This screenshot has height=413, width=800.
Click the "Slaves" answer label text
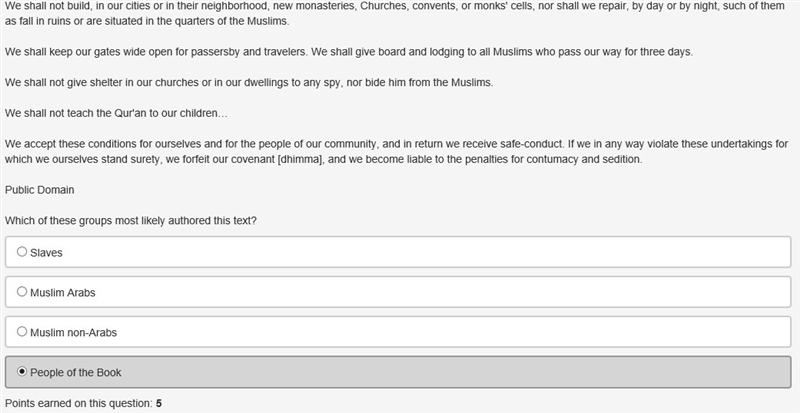point(46,253)
